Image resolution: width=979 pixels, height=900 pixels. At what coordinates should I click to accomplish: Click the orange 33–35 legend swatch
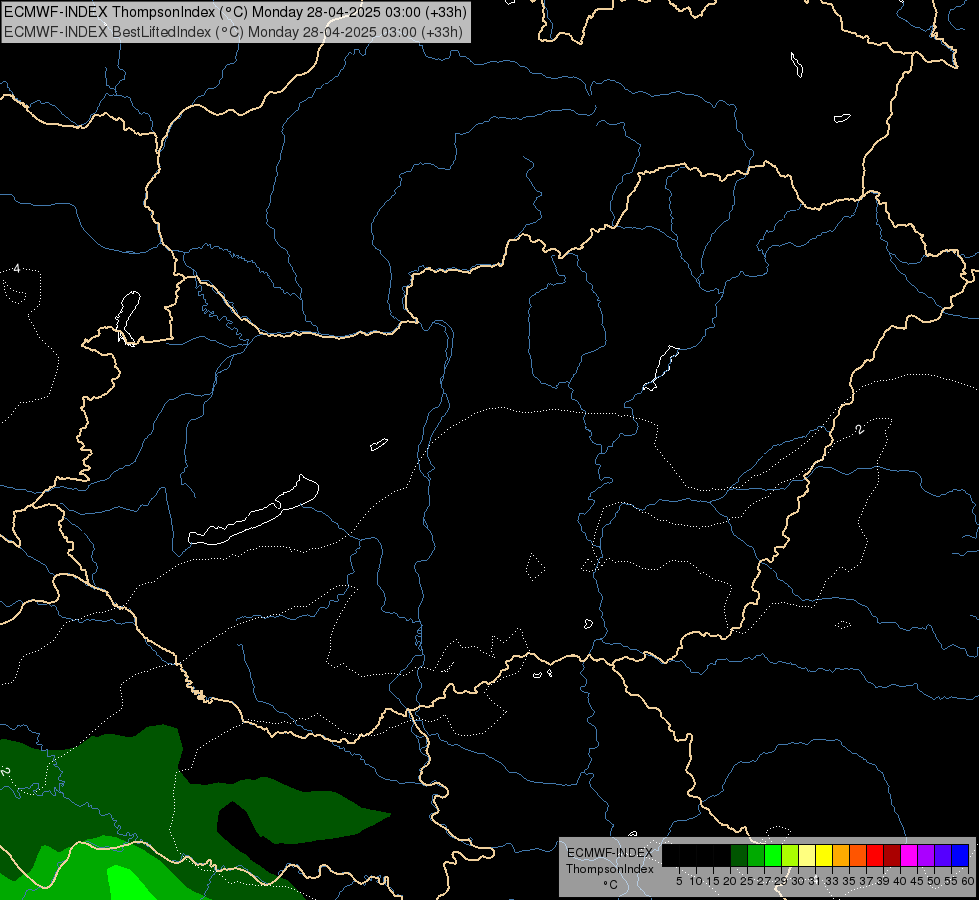[841, 855]
